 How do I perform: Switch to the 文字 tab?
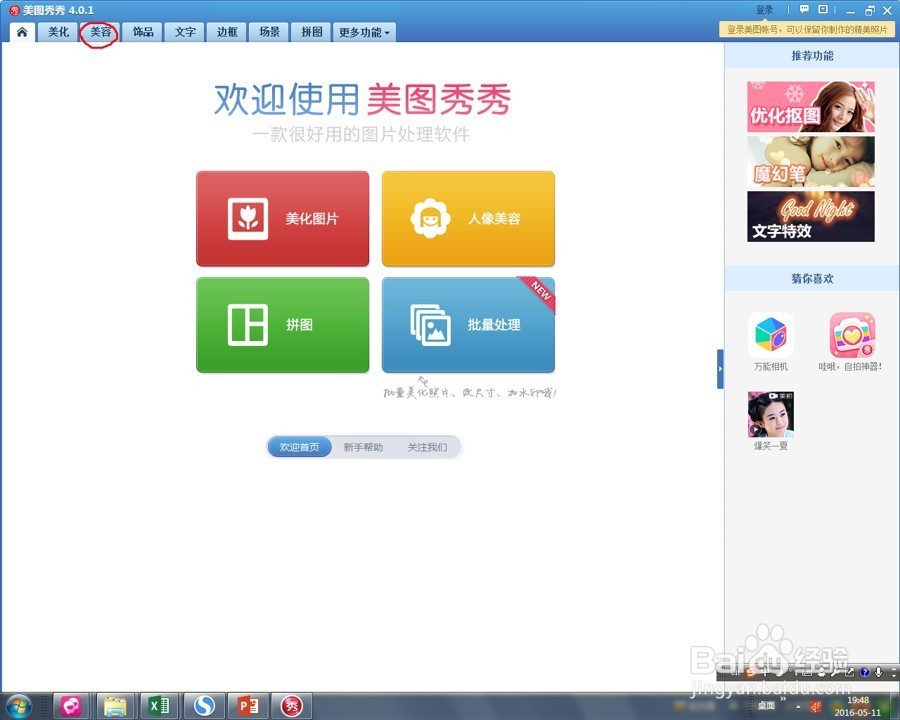pos(185,32)
